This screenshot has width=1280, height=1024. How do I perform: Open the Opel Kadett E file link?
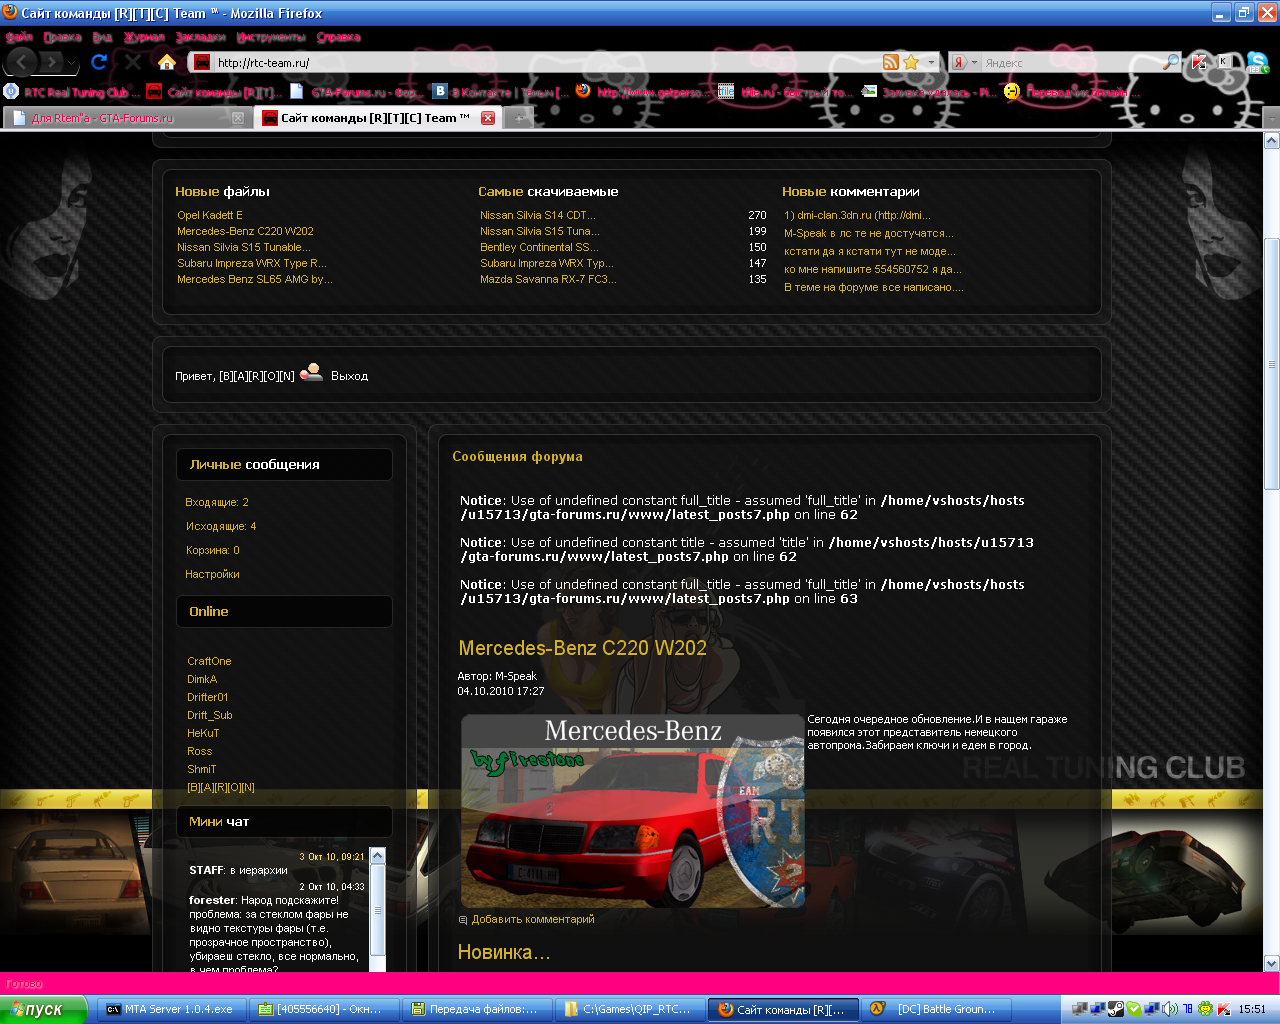[210, 215]
